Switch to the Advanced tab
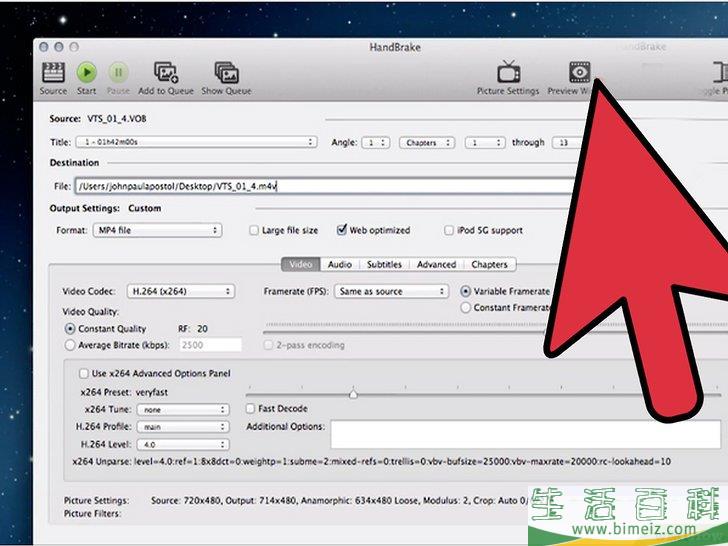 [x=436, y=264]
